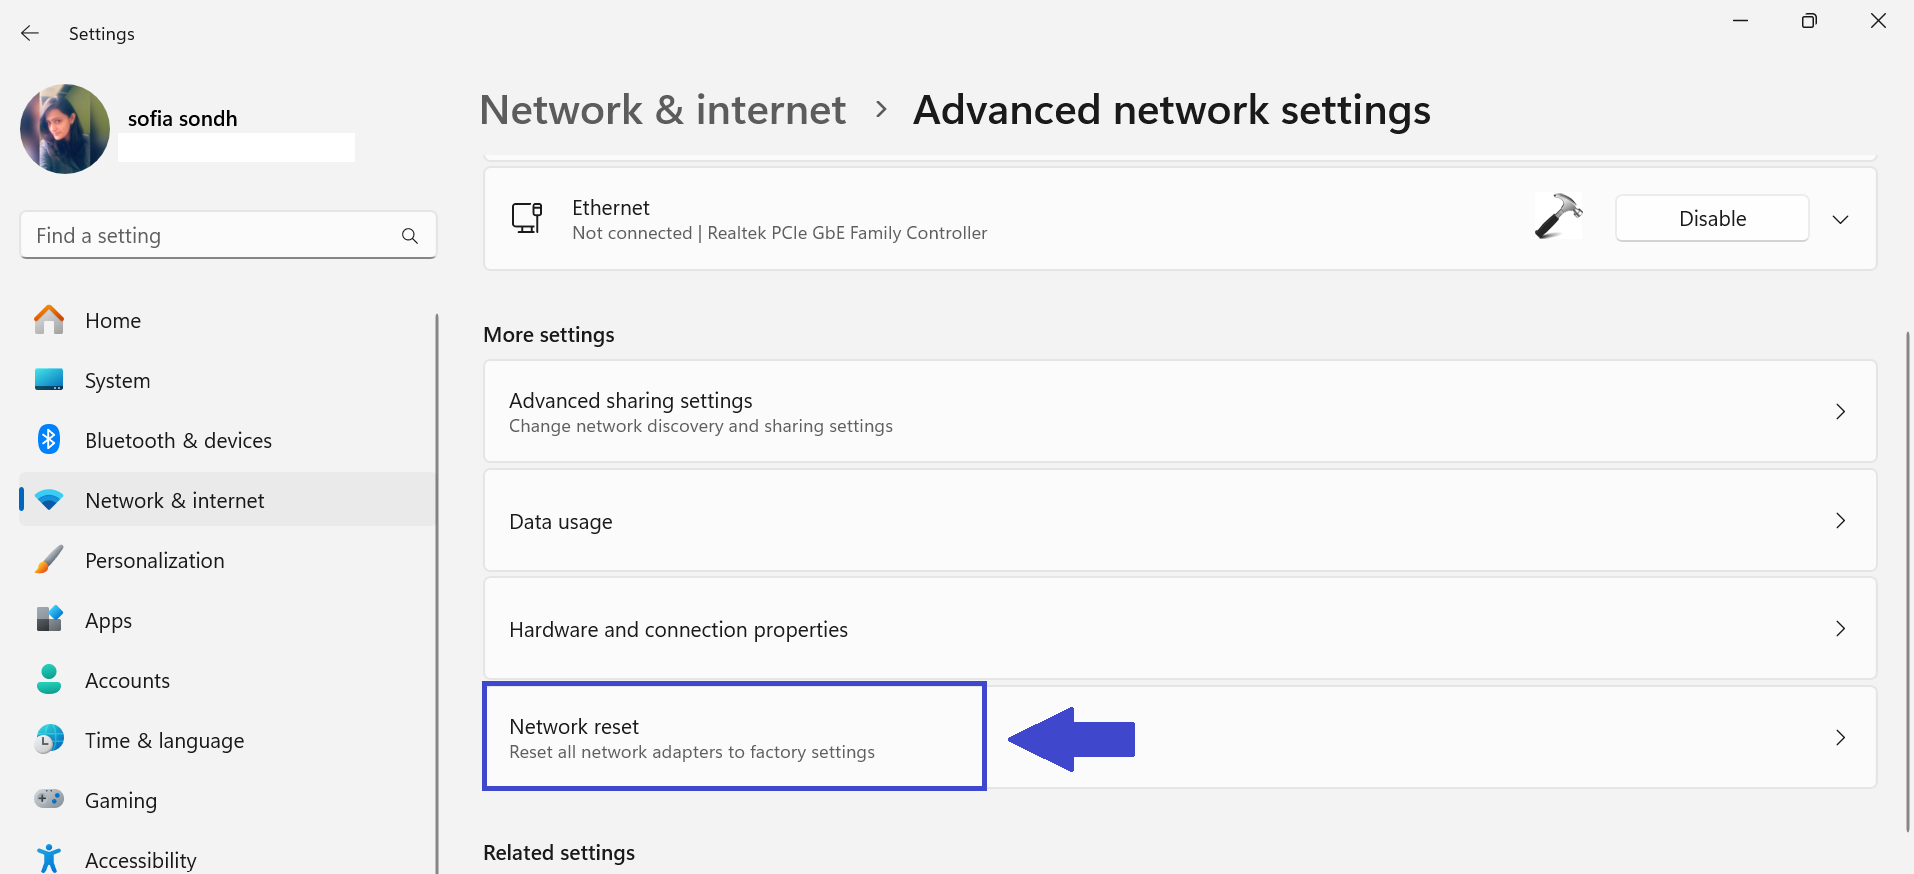Click the search magnifier icon
Screen dimensions: 1914x874
click(x=410, y=236)
